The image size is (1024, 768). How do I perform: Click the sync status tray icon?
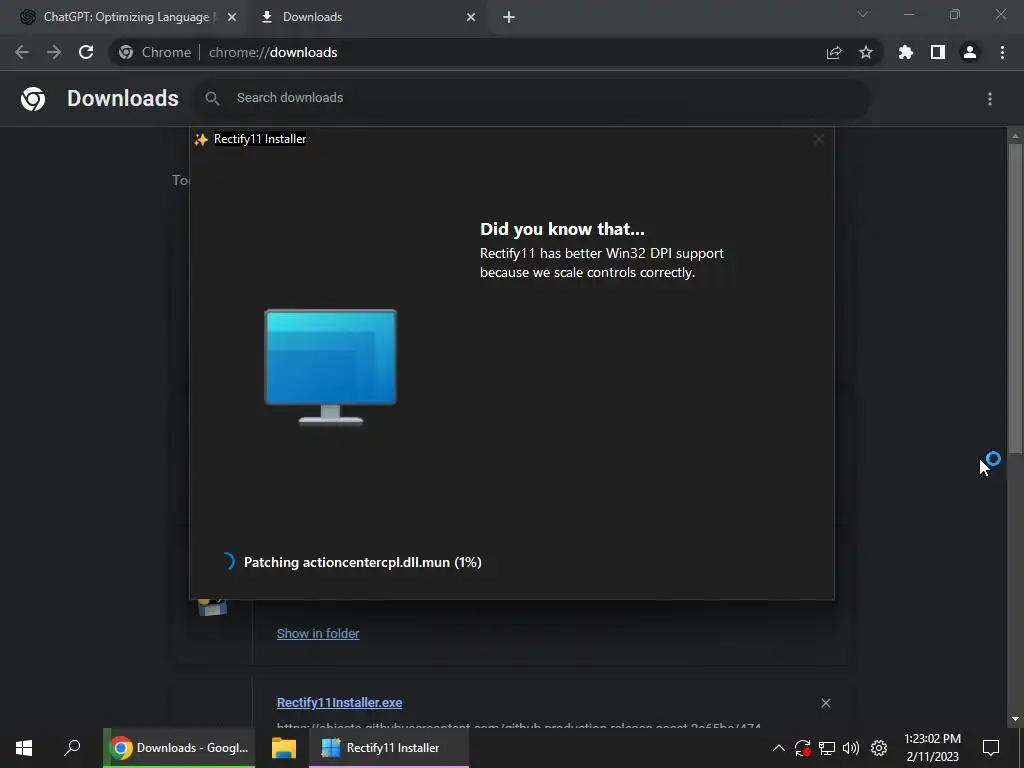(803, 748)
